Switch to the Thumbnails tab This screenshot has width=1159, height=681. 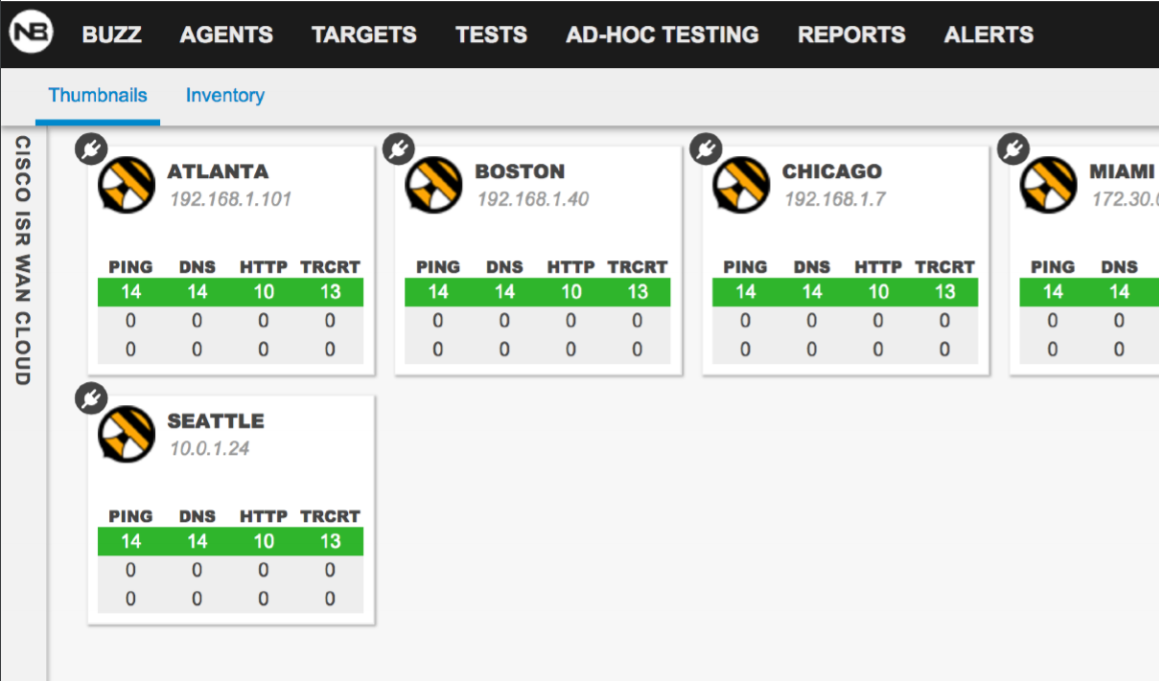tap(98, 95)
